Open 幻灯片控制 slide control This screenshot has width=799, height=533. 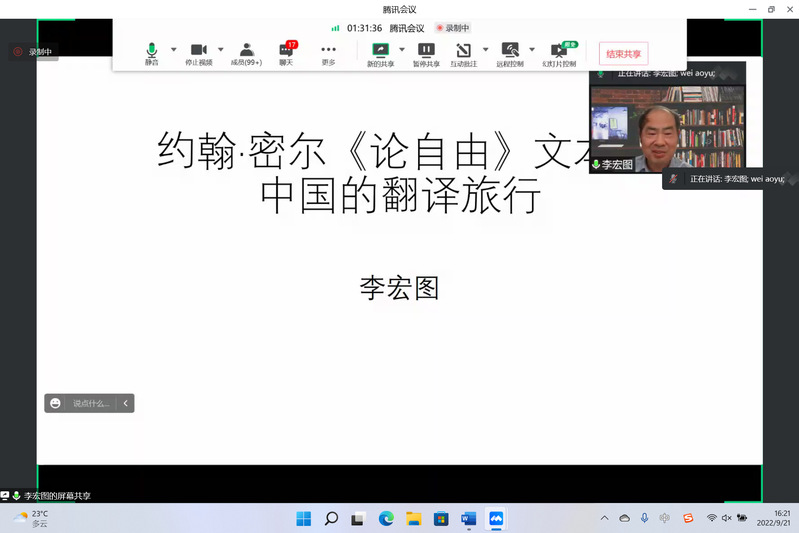point(559,53)
